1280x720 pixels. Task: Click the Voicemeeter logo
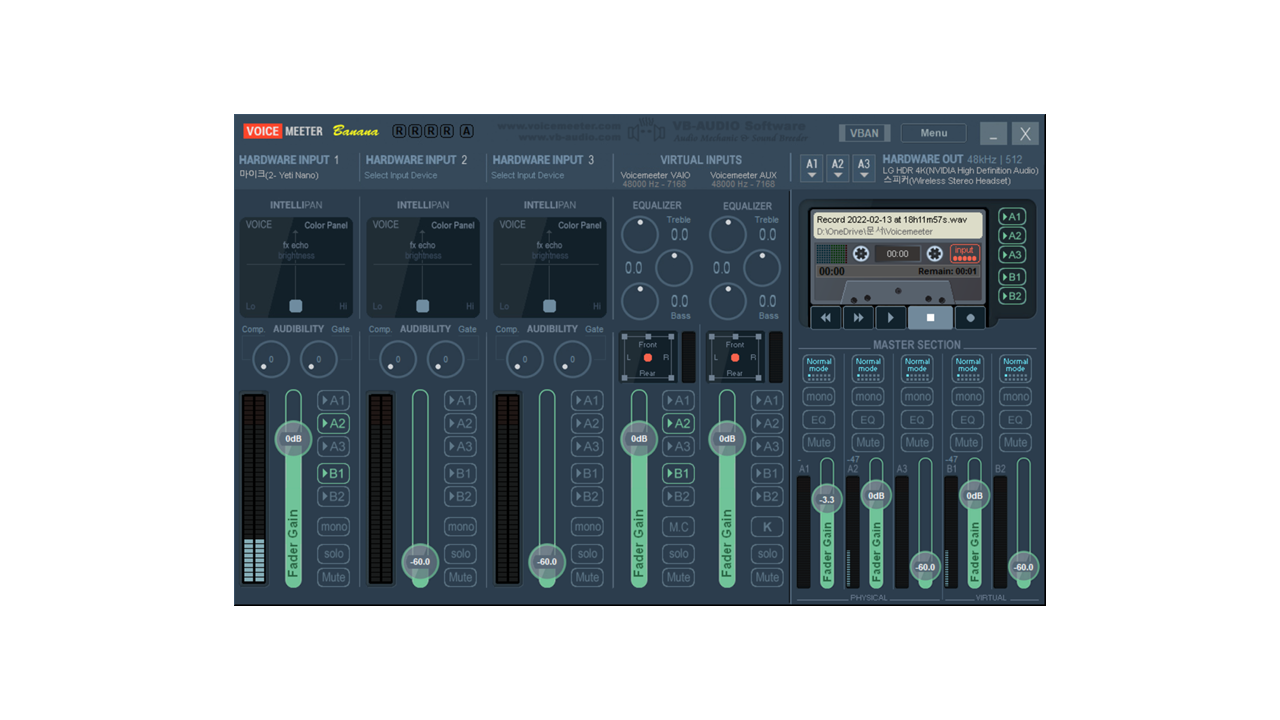(284, 131)
